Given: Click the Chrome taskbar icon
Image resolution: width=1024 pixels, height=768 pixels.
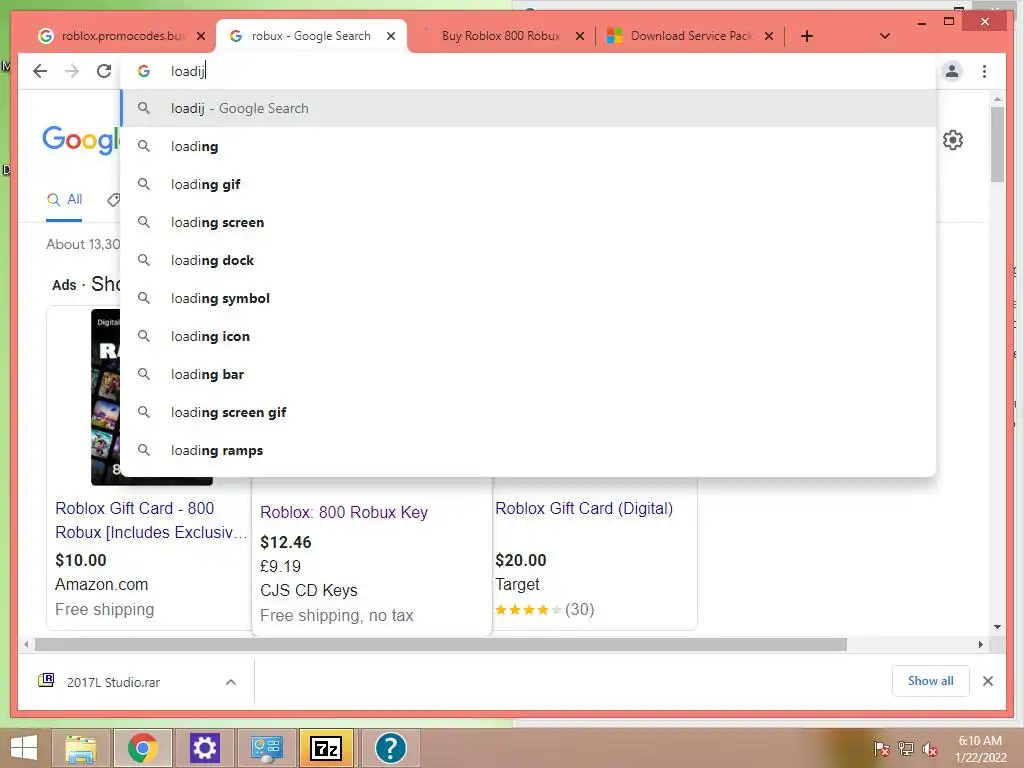Looking at the screenshot, I should (x=142, y=748).
